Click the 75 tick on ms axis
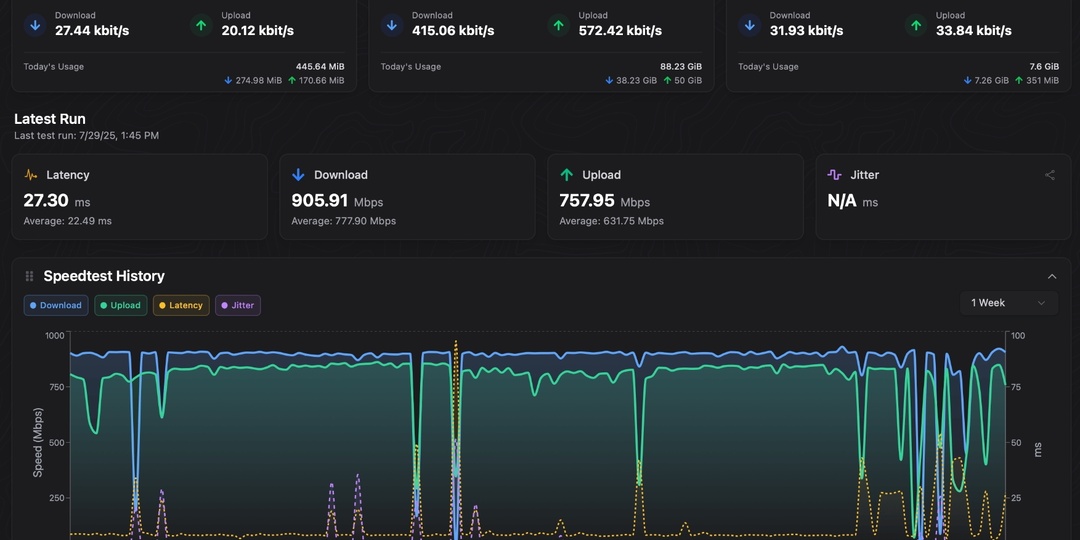 click(x=1017, y=387)
